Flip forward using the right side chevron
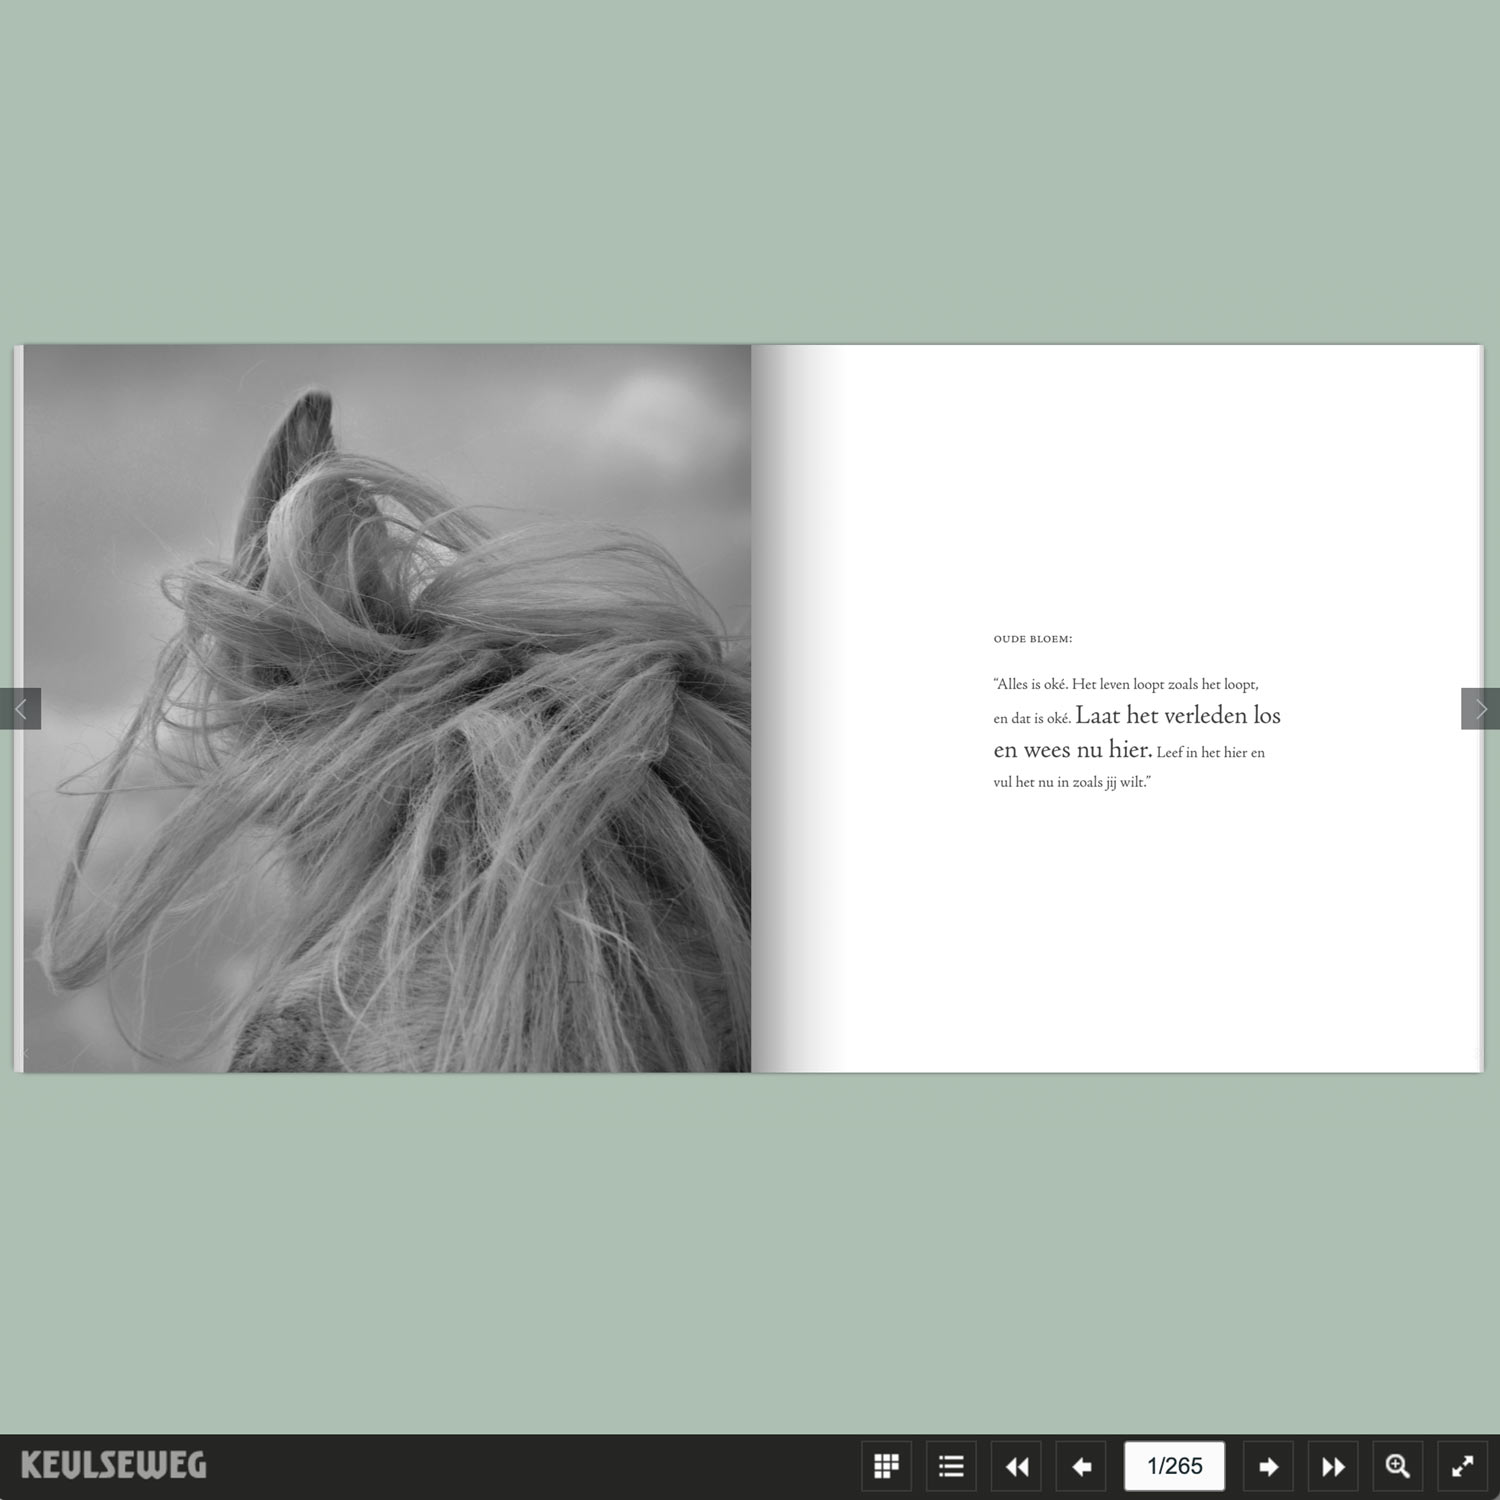The image size is (1500, 1500). [1480, 709]
